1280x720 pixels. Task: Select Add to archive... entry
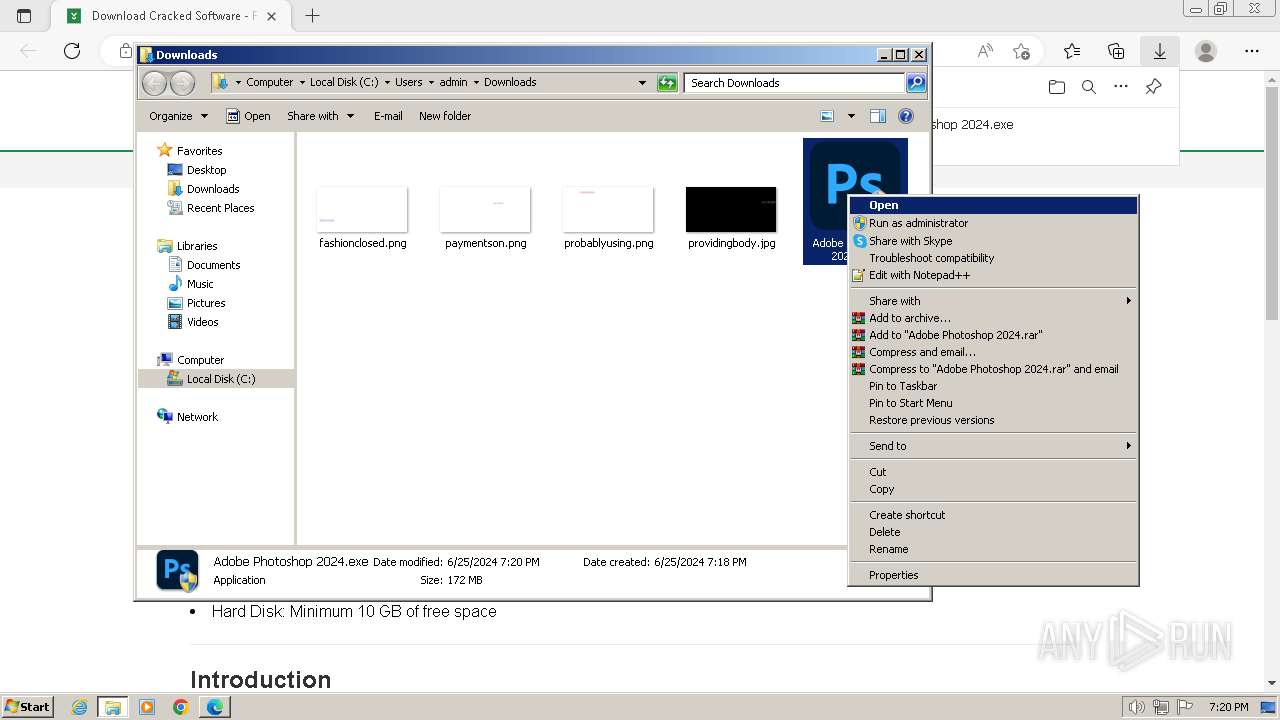[x=993, y=318]
